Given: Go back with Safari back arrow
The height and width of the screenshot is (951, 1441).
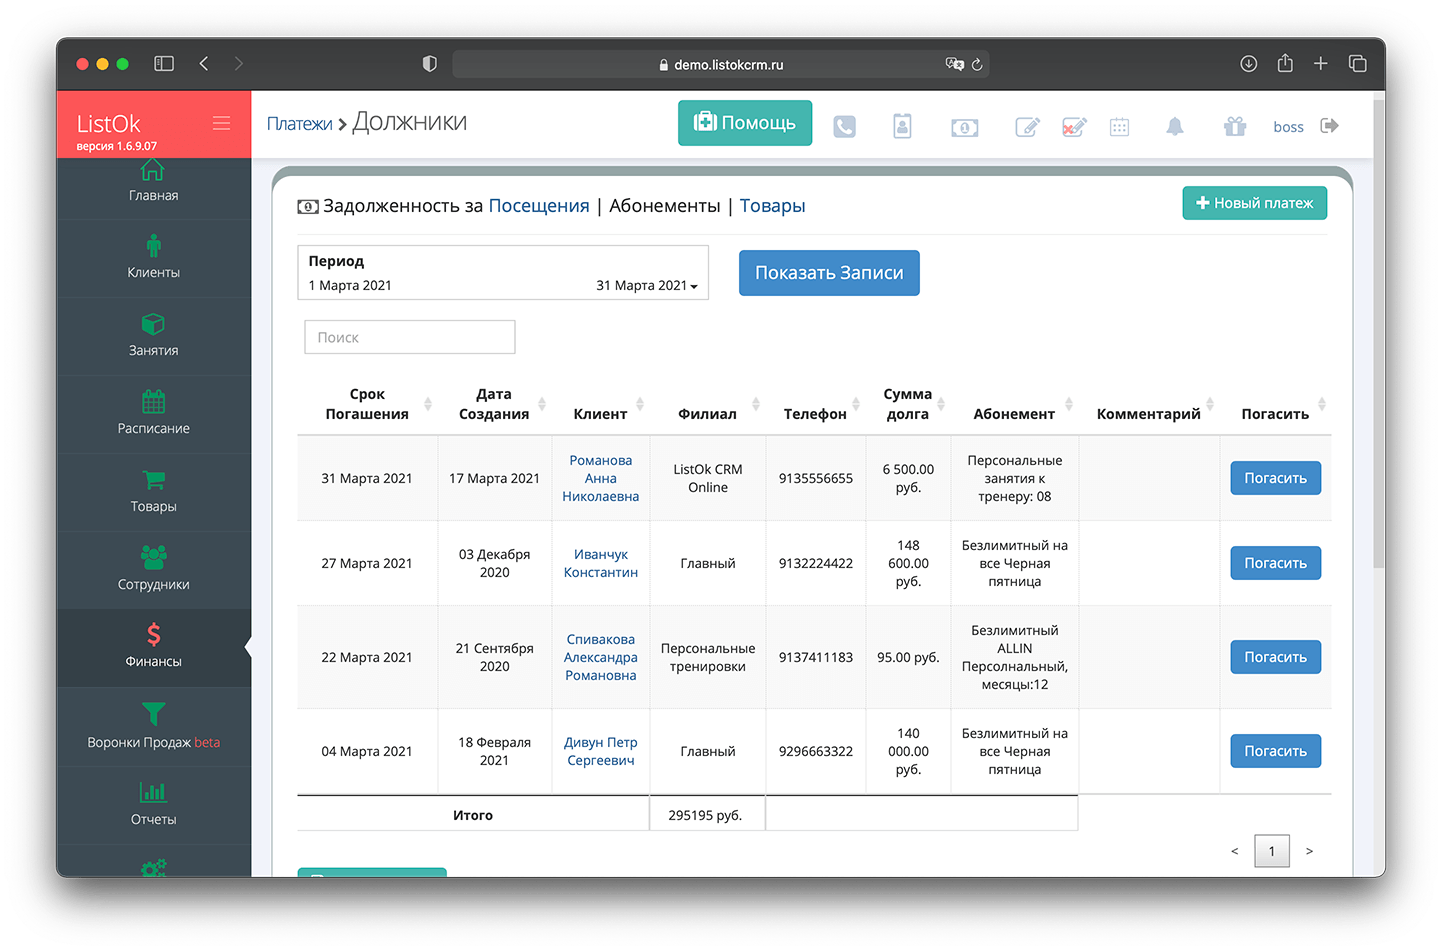Looking at the screenshot, I should (x=204, y=64).
